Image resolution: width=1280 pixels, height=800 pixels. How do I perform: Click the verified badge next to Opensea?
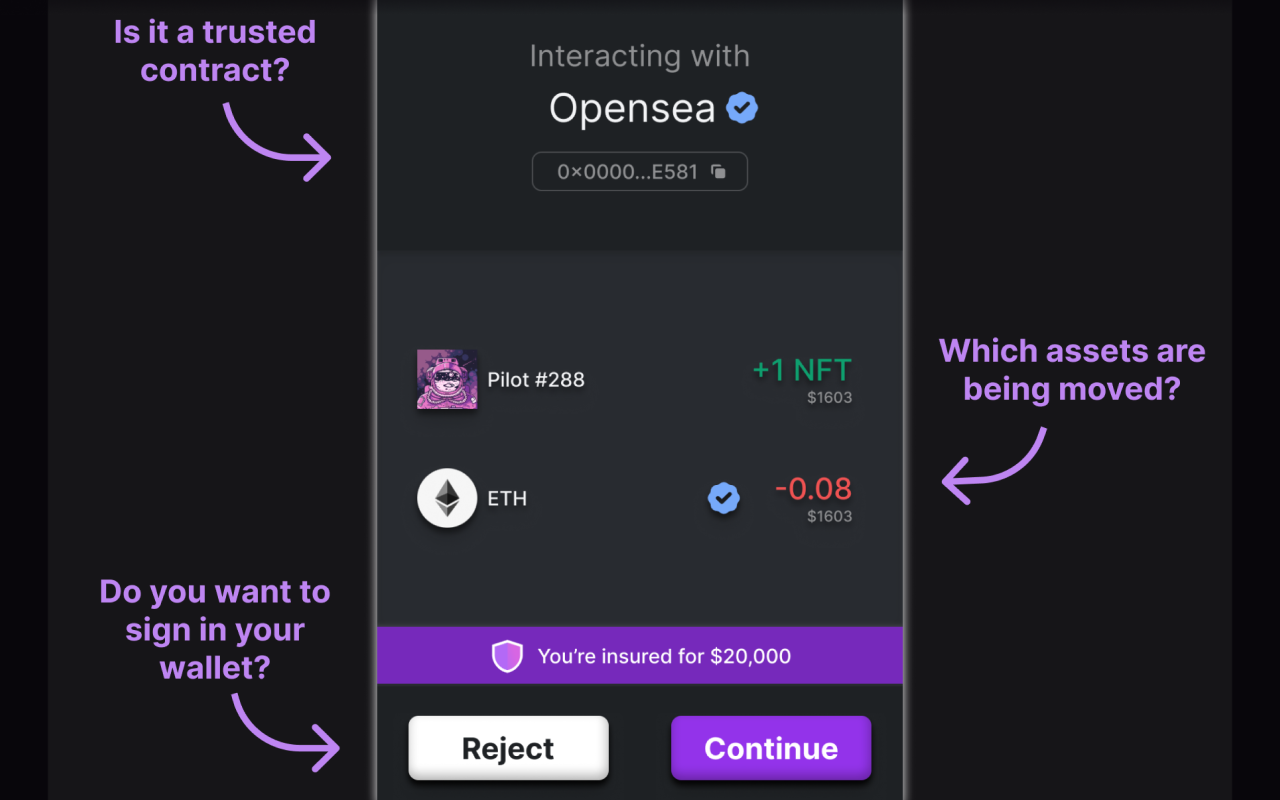(x=741, y=108)
